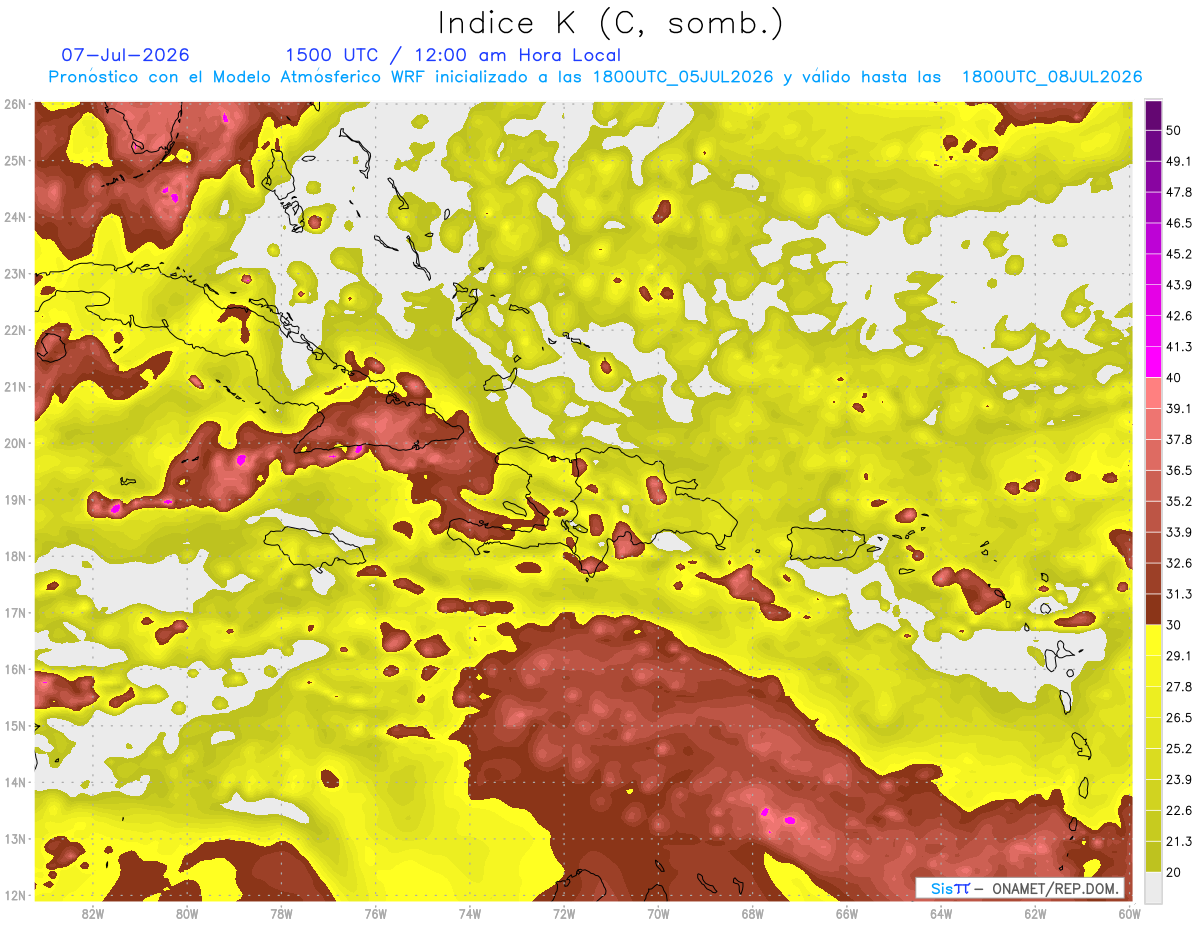
Task: Click the colorbar value "21.3"
Action: (1178, 841)
